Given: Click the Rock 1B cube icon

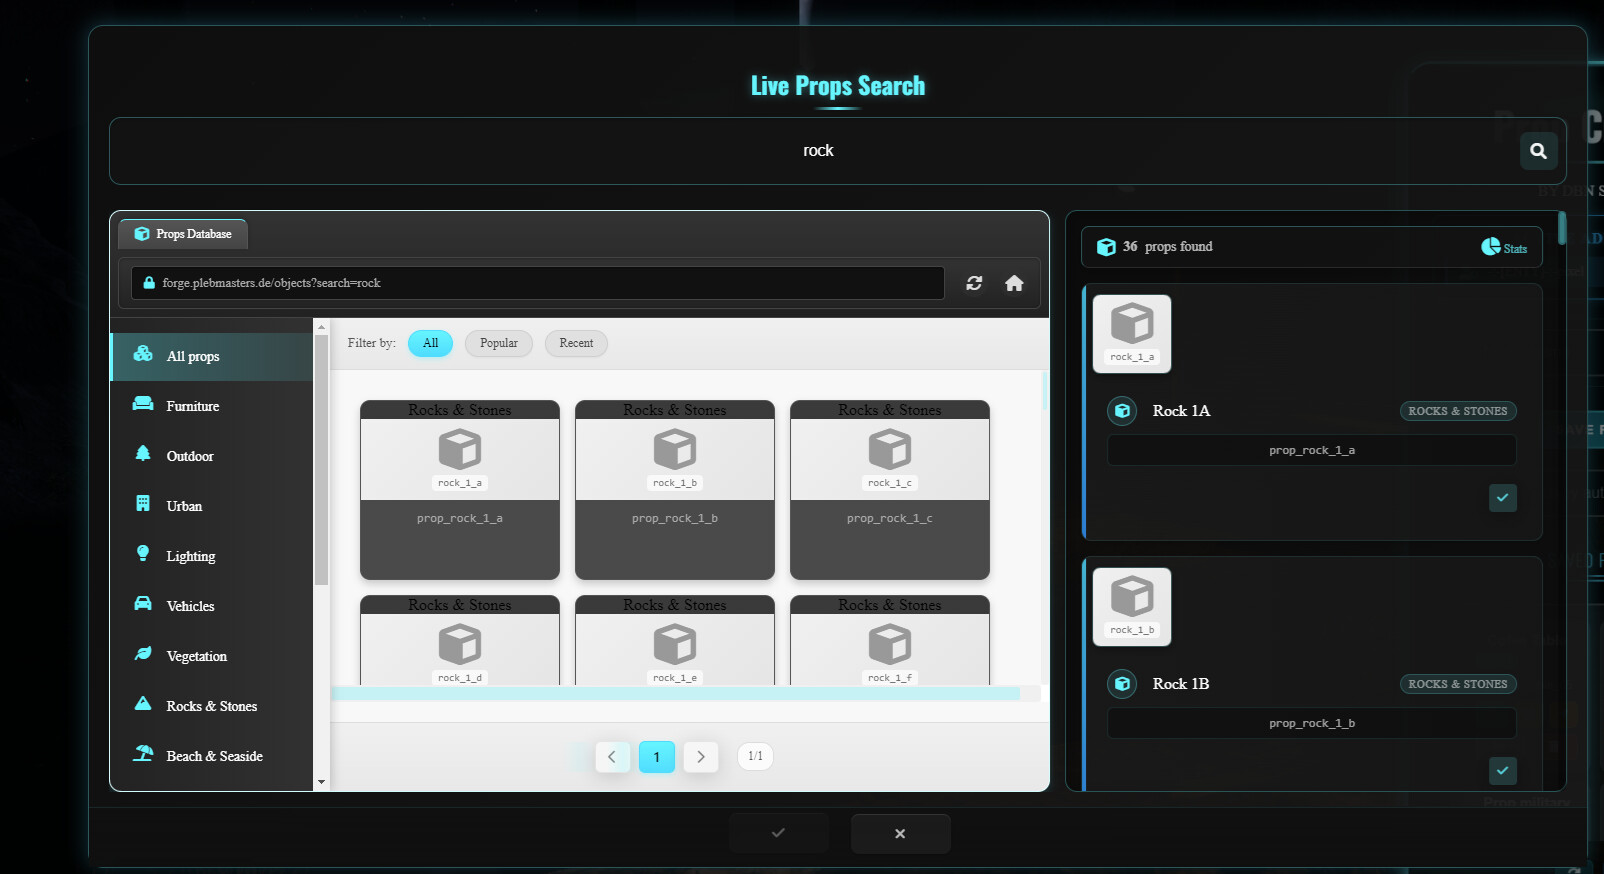Looking at the screenshot, I should point(1122,684).
